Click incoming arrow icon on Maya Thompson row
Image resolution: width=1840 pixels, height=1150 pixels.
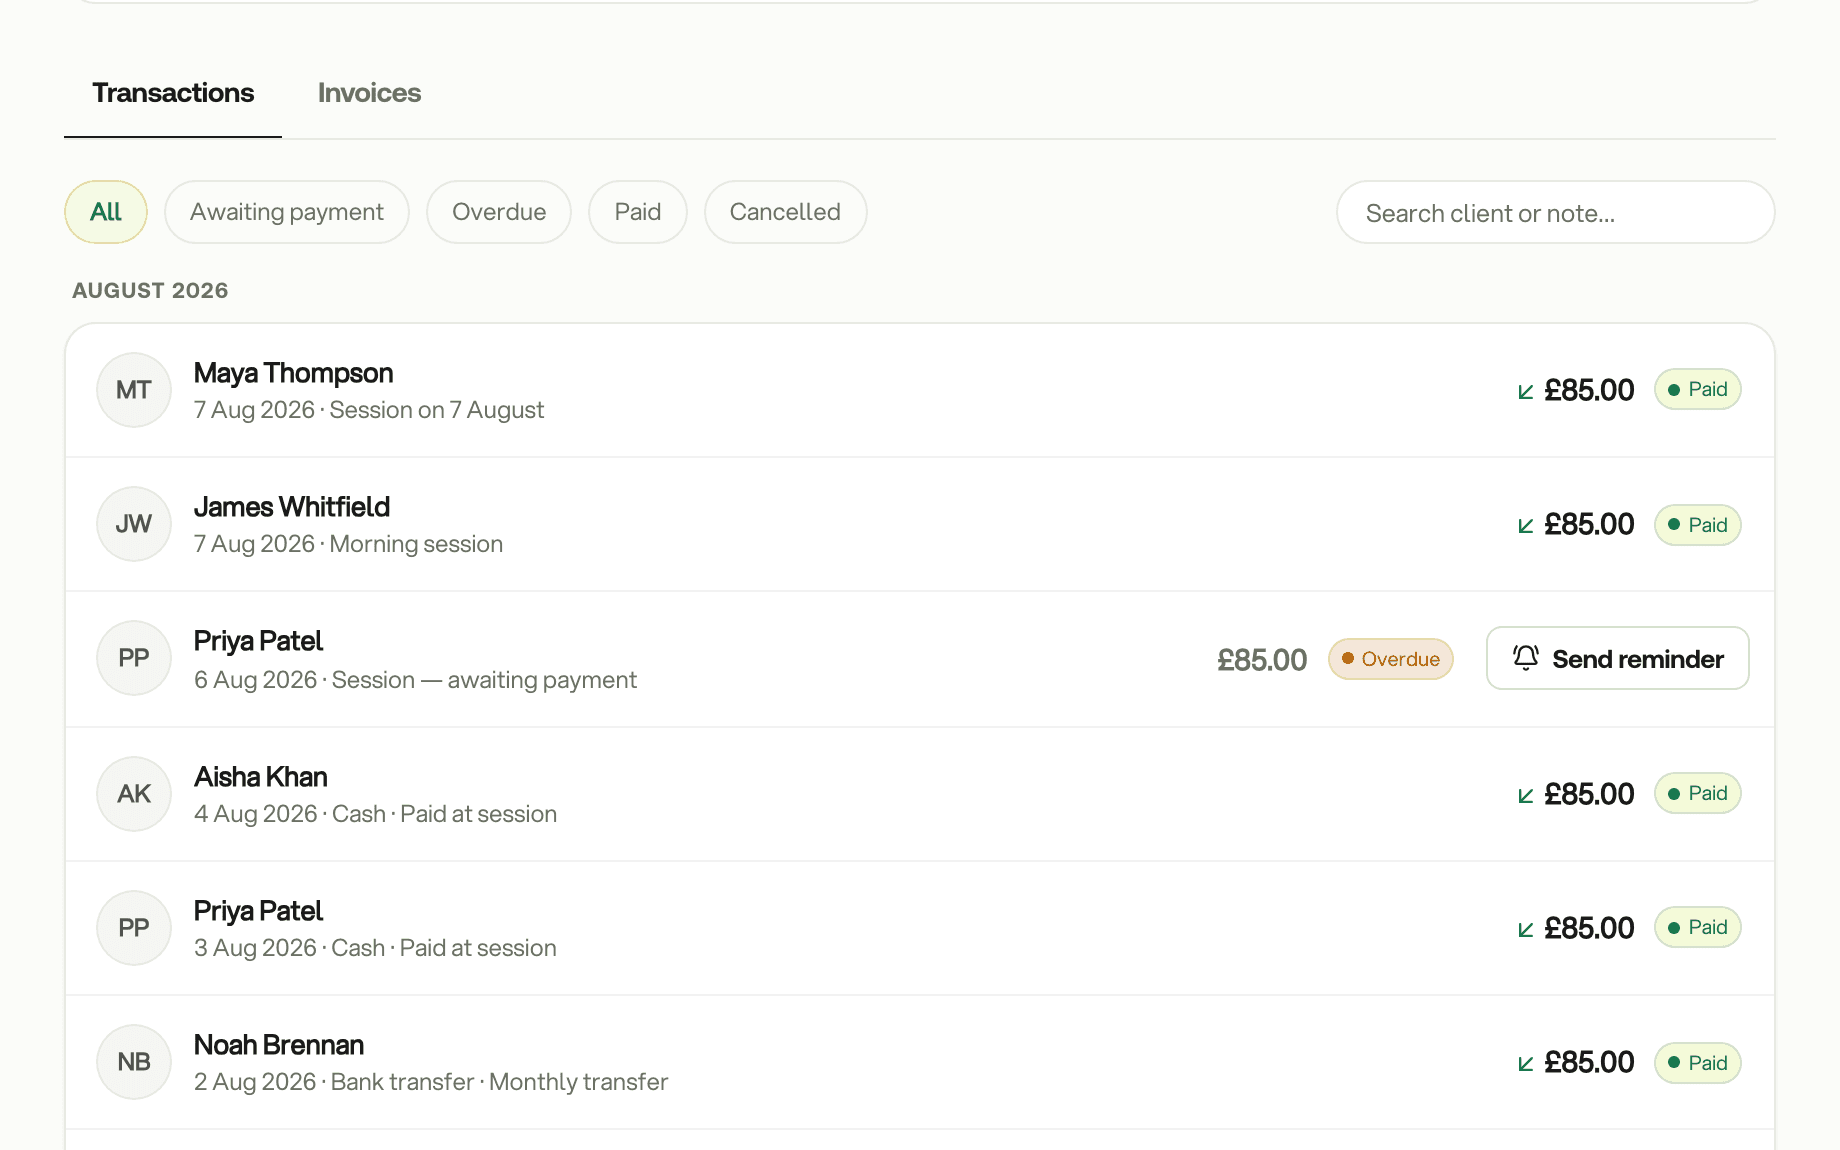tap(1526, 392)
